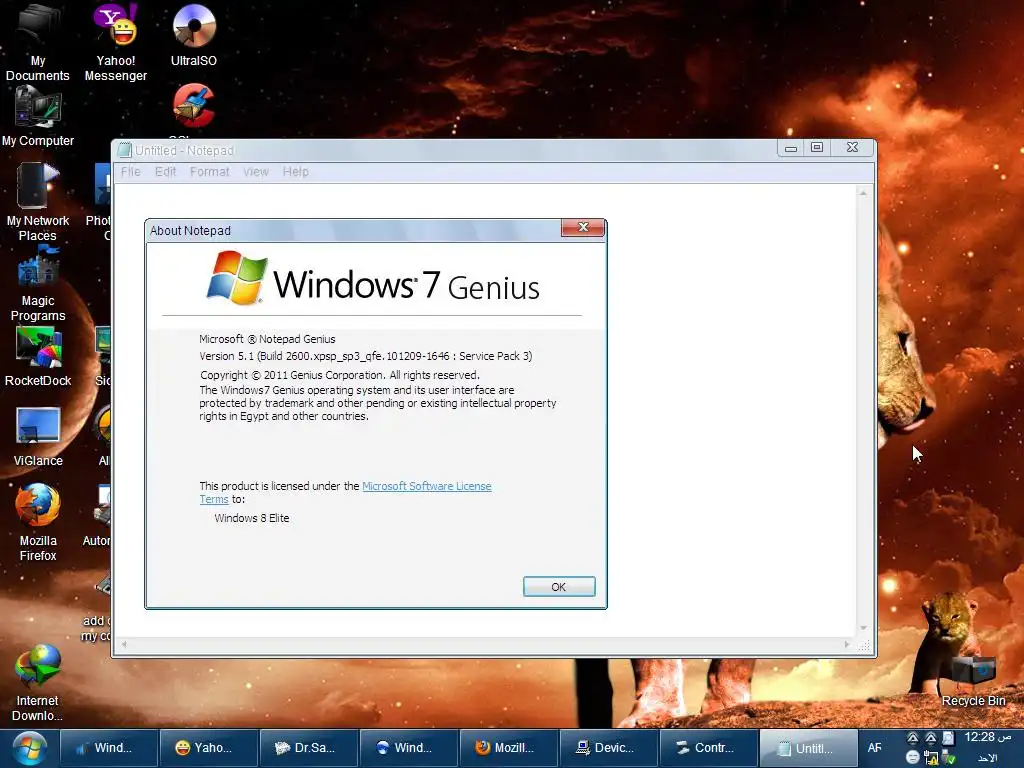Viewport: 1024px width, 768px height.
Task: Open the Recycle Bin on the desktop
Action: pyautogui.click(x=973, y=682)
